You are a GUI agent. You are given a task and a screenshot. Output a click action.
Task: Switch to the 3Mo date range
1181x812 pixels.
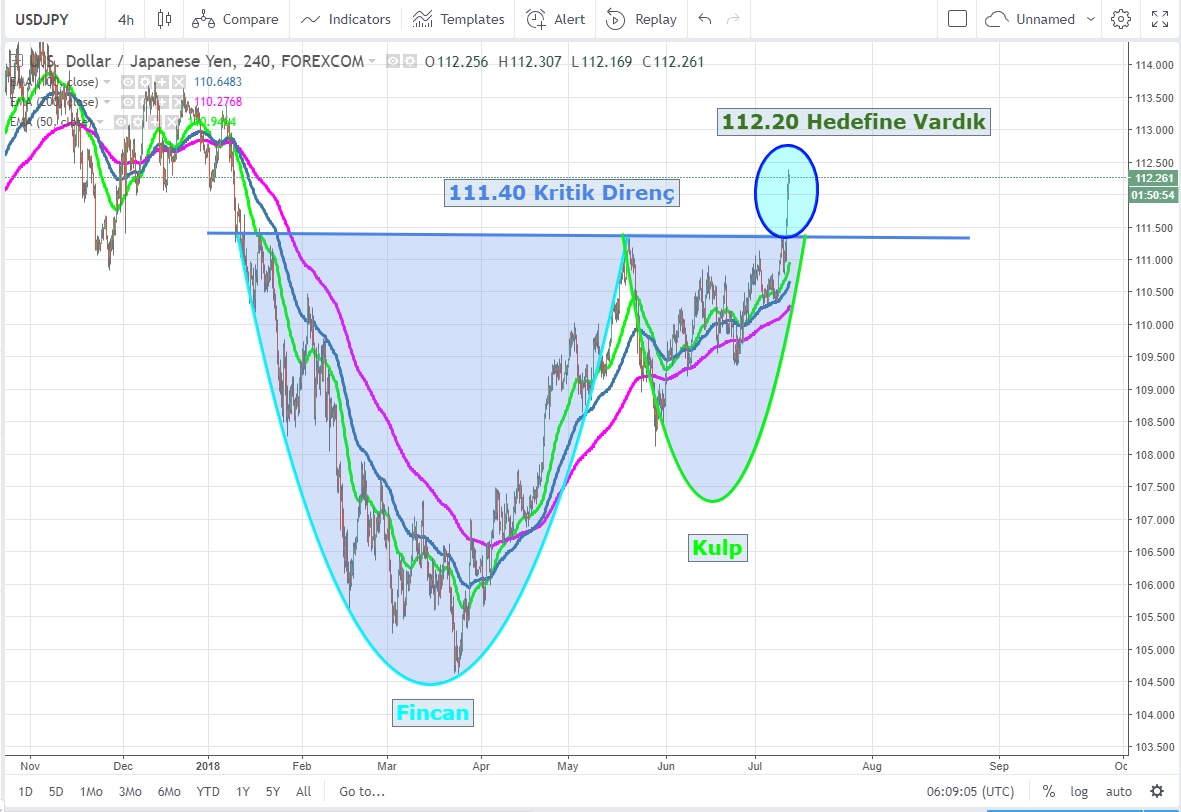click(x=130, y=791)
